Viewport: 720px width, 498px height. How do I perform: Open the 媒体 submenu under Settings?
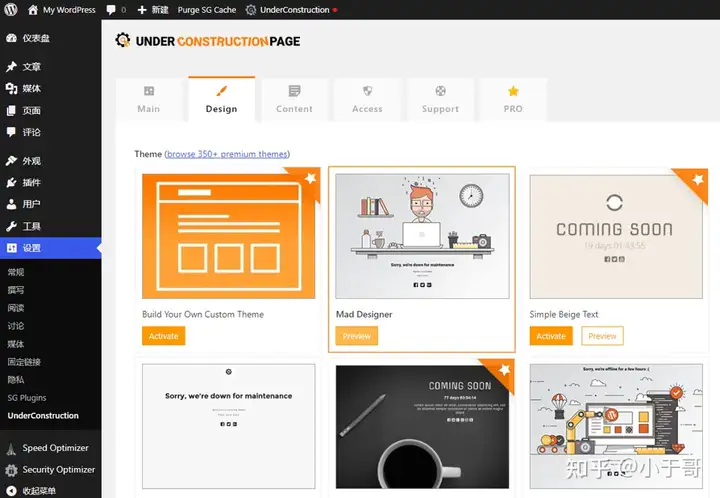[16, 344]
